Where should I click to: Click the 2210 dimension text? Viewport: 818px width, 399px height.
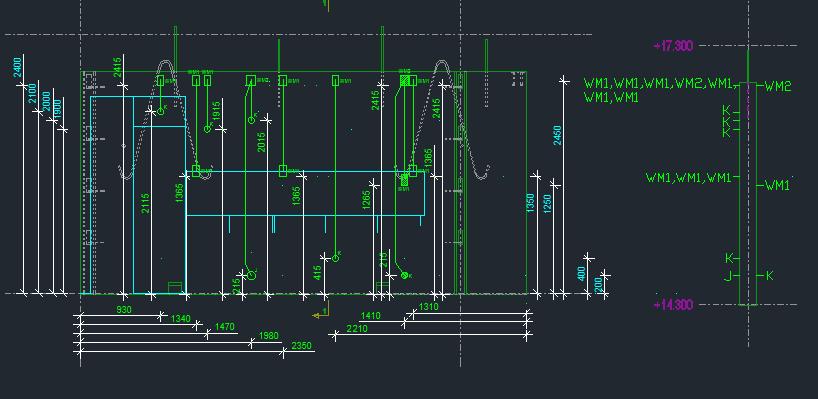(357, 329)
